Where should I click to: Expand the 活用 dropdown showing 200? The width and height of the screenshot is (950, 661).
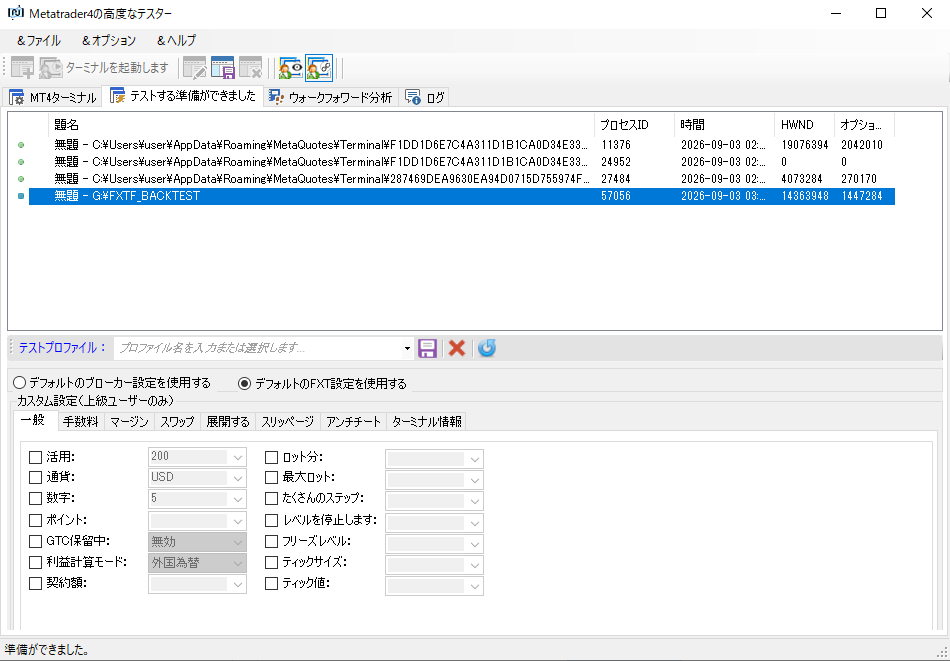(x=238, y=457)
